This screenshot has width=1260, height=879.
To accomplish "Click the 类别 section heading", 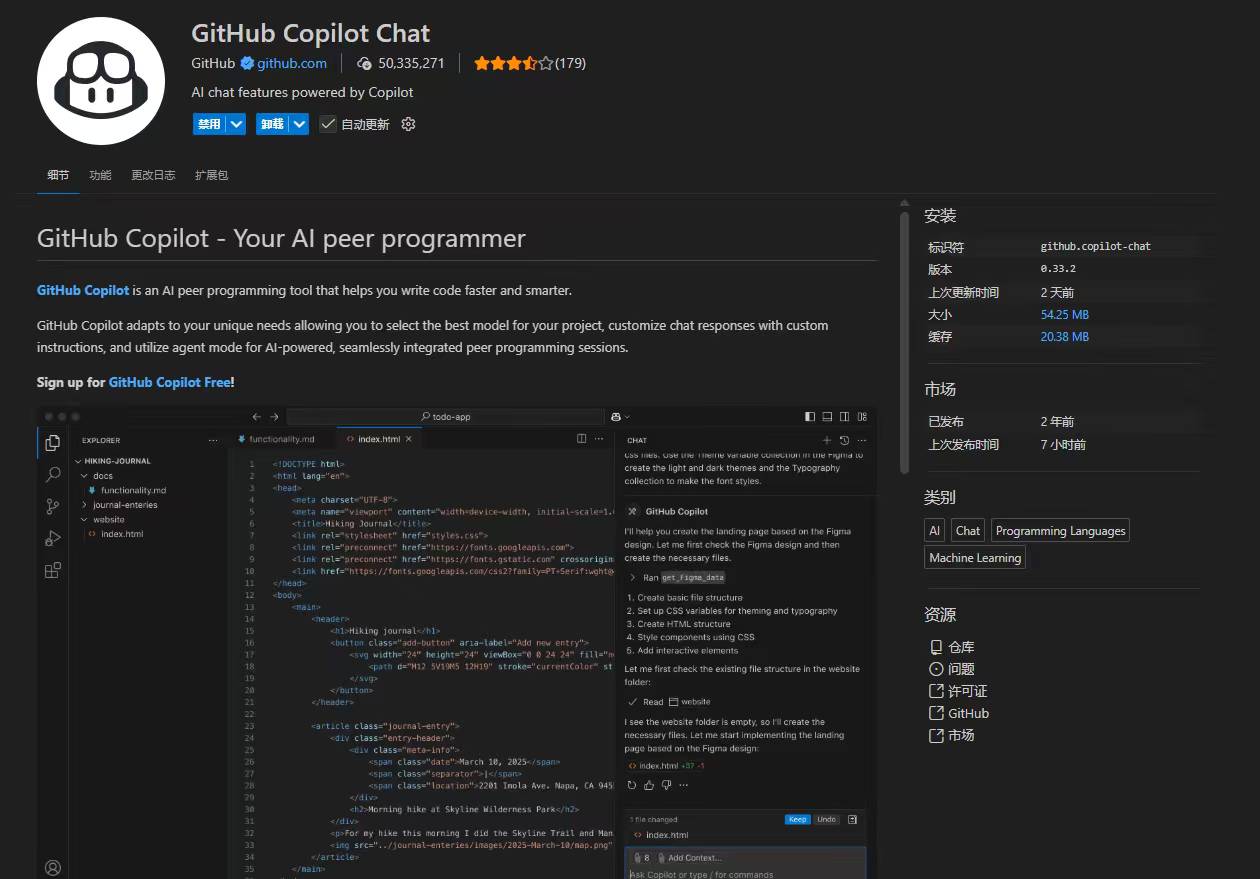I will 940,497.
